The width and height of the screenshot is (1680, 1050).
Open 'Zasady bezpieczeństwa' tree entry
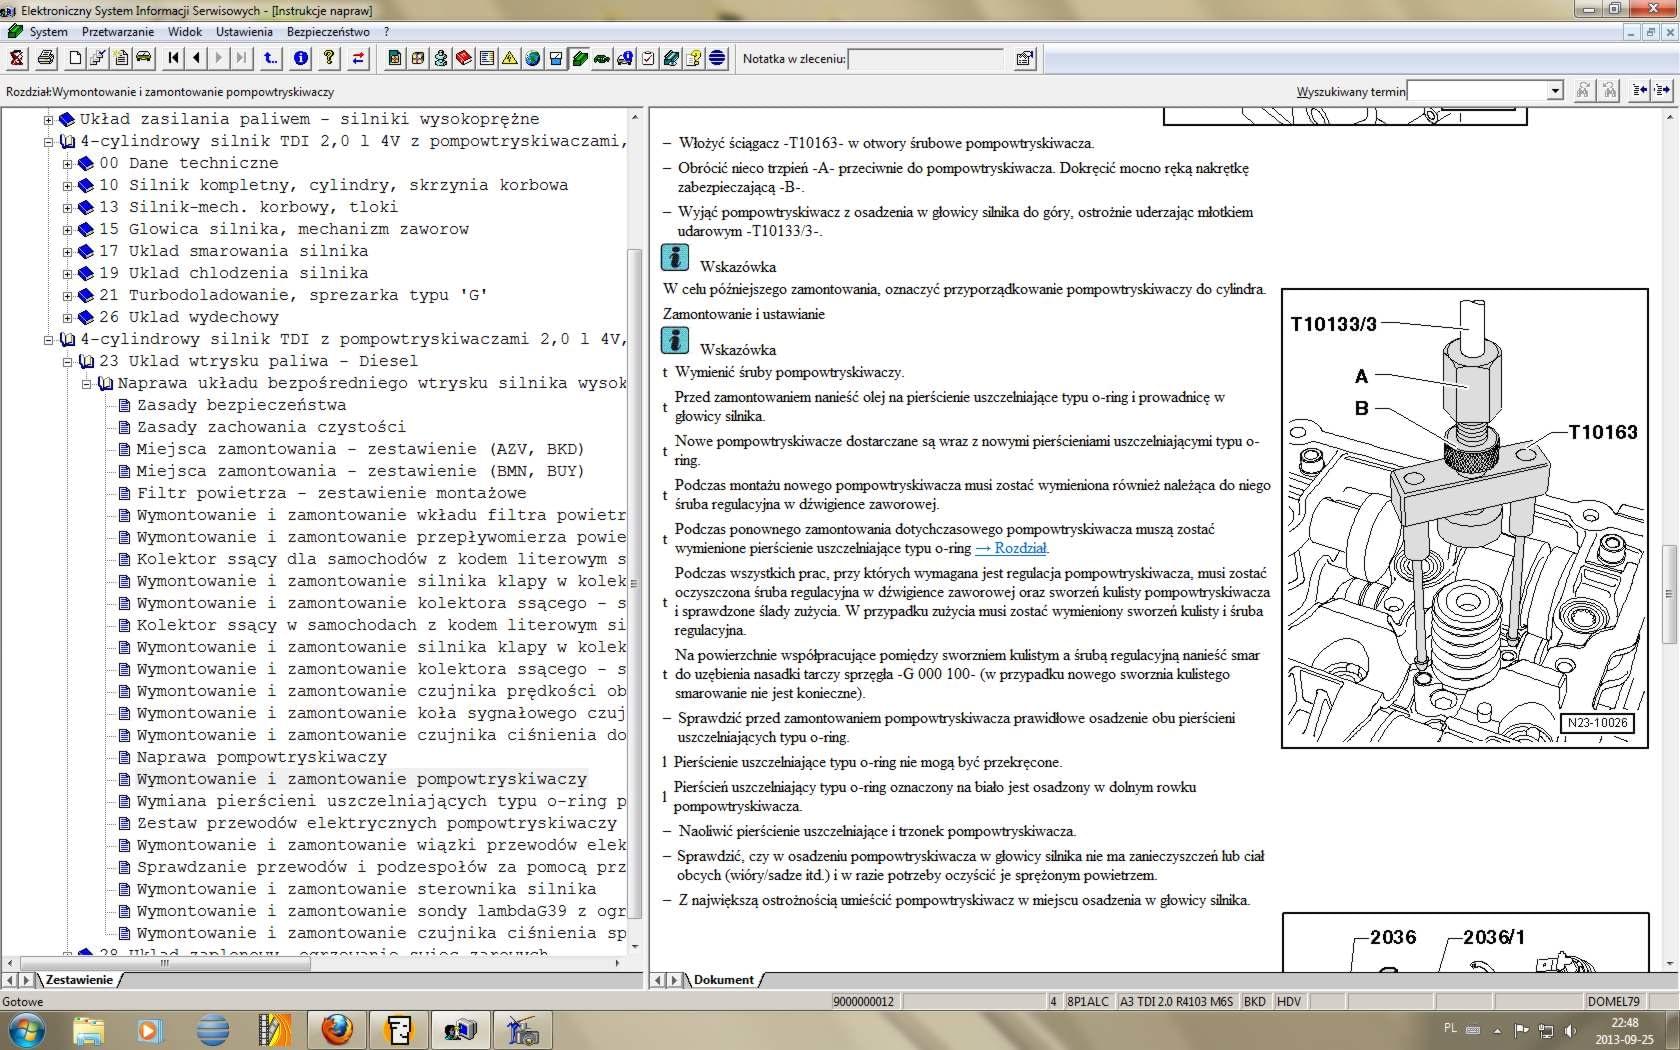tap(241, 405)
